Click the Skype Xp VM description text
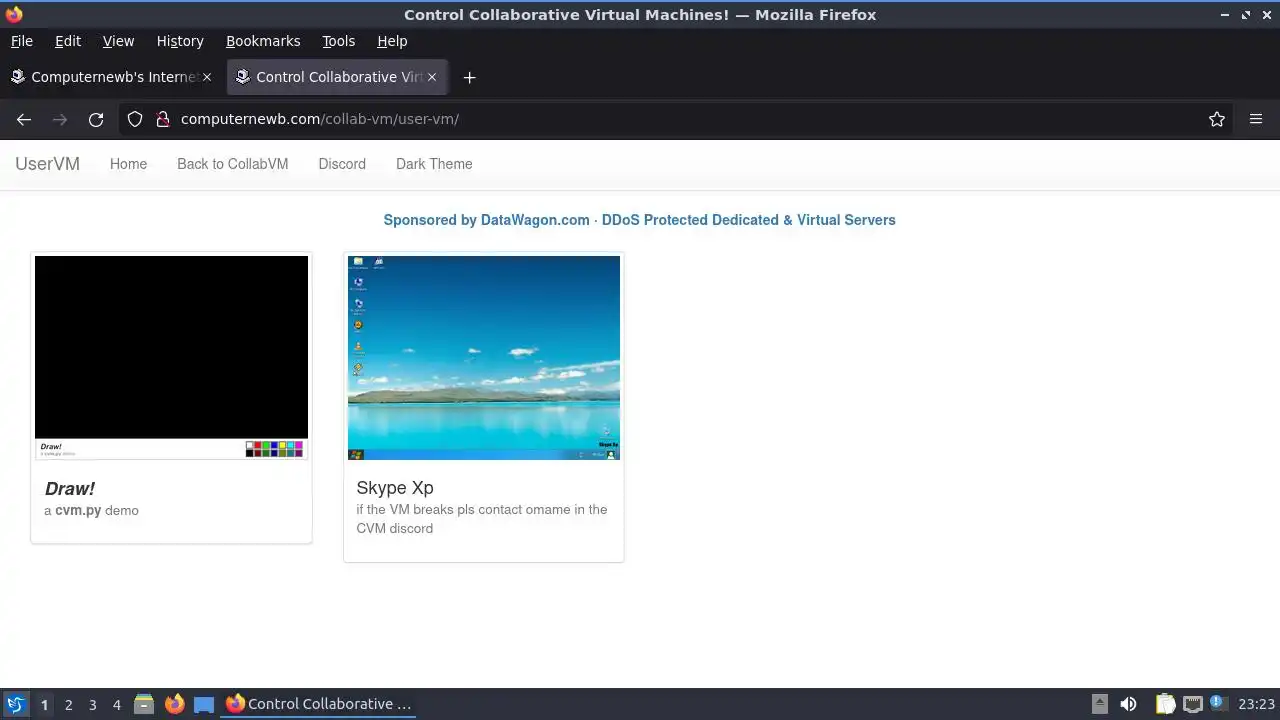 [x=482, y=519]
